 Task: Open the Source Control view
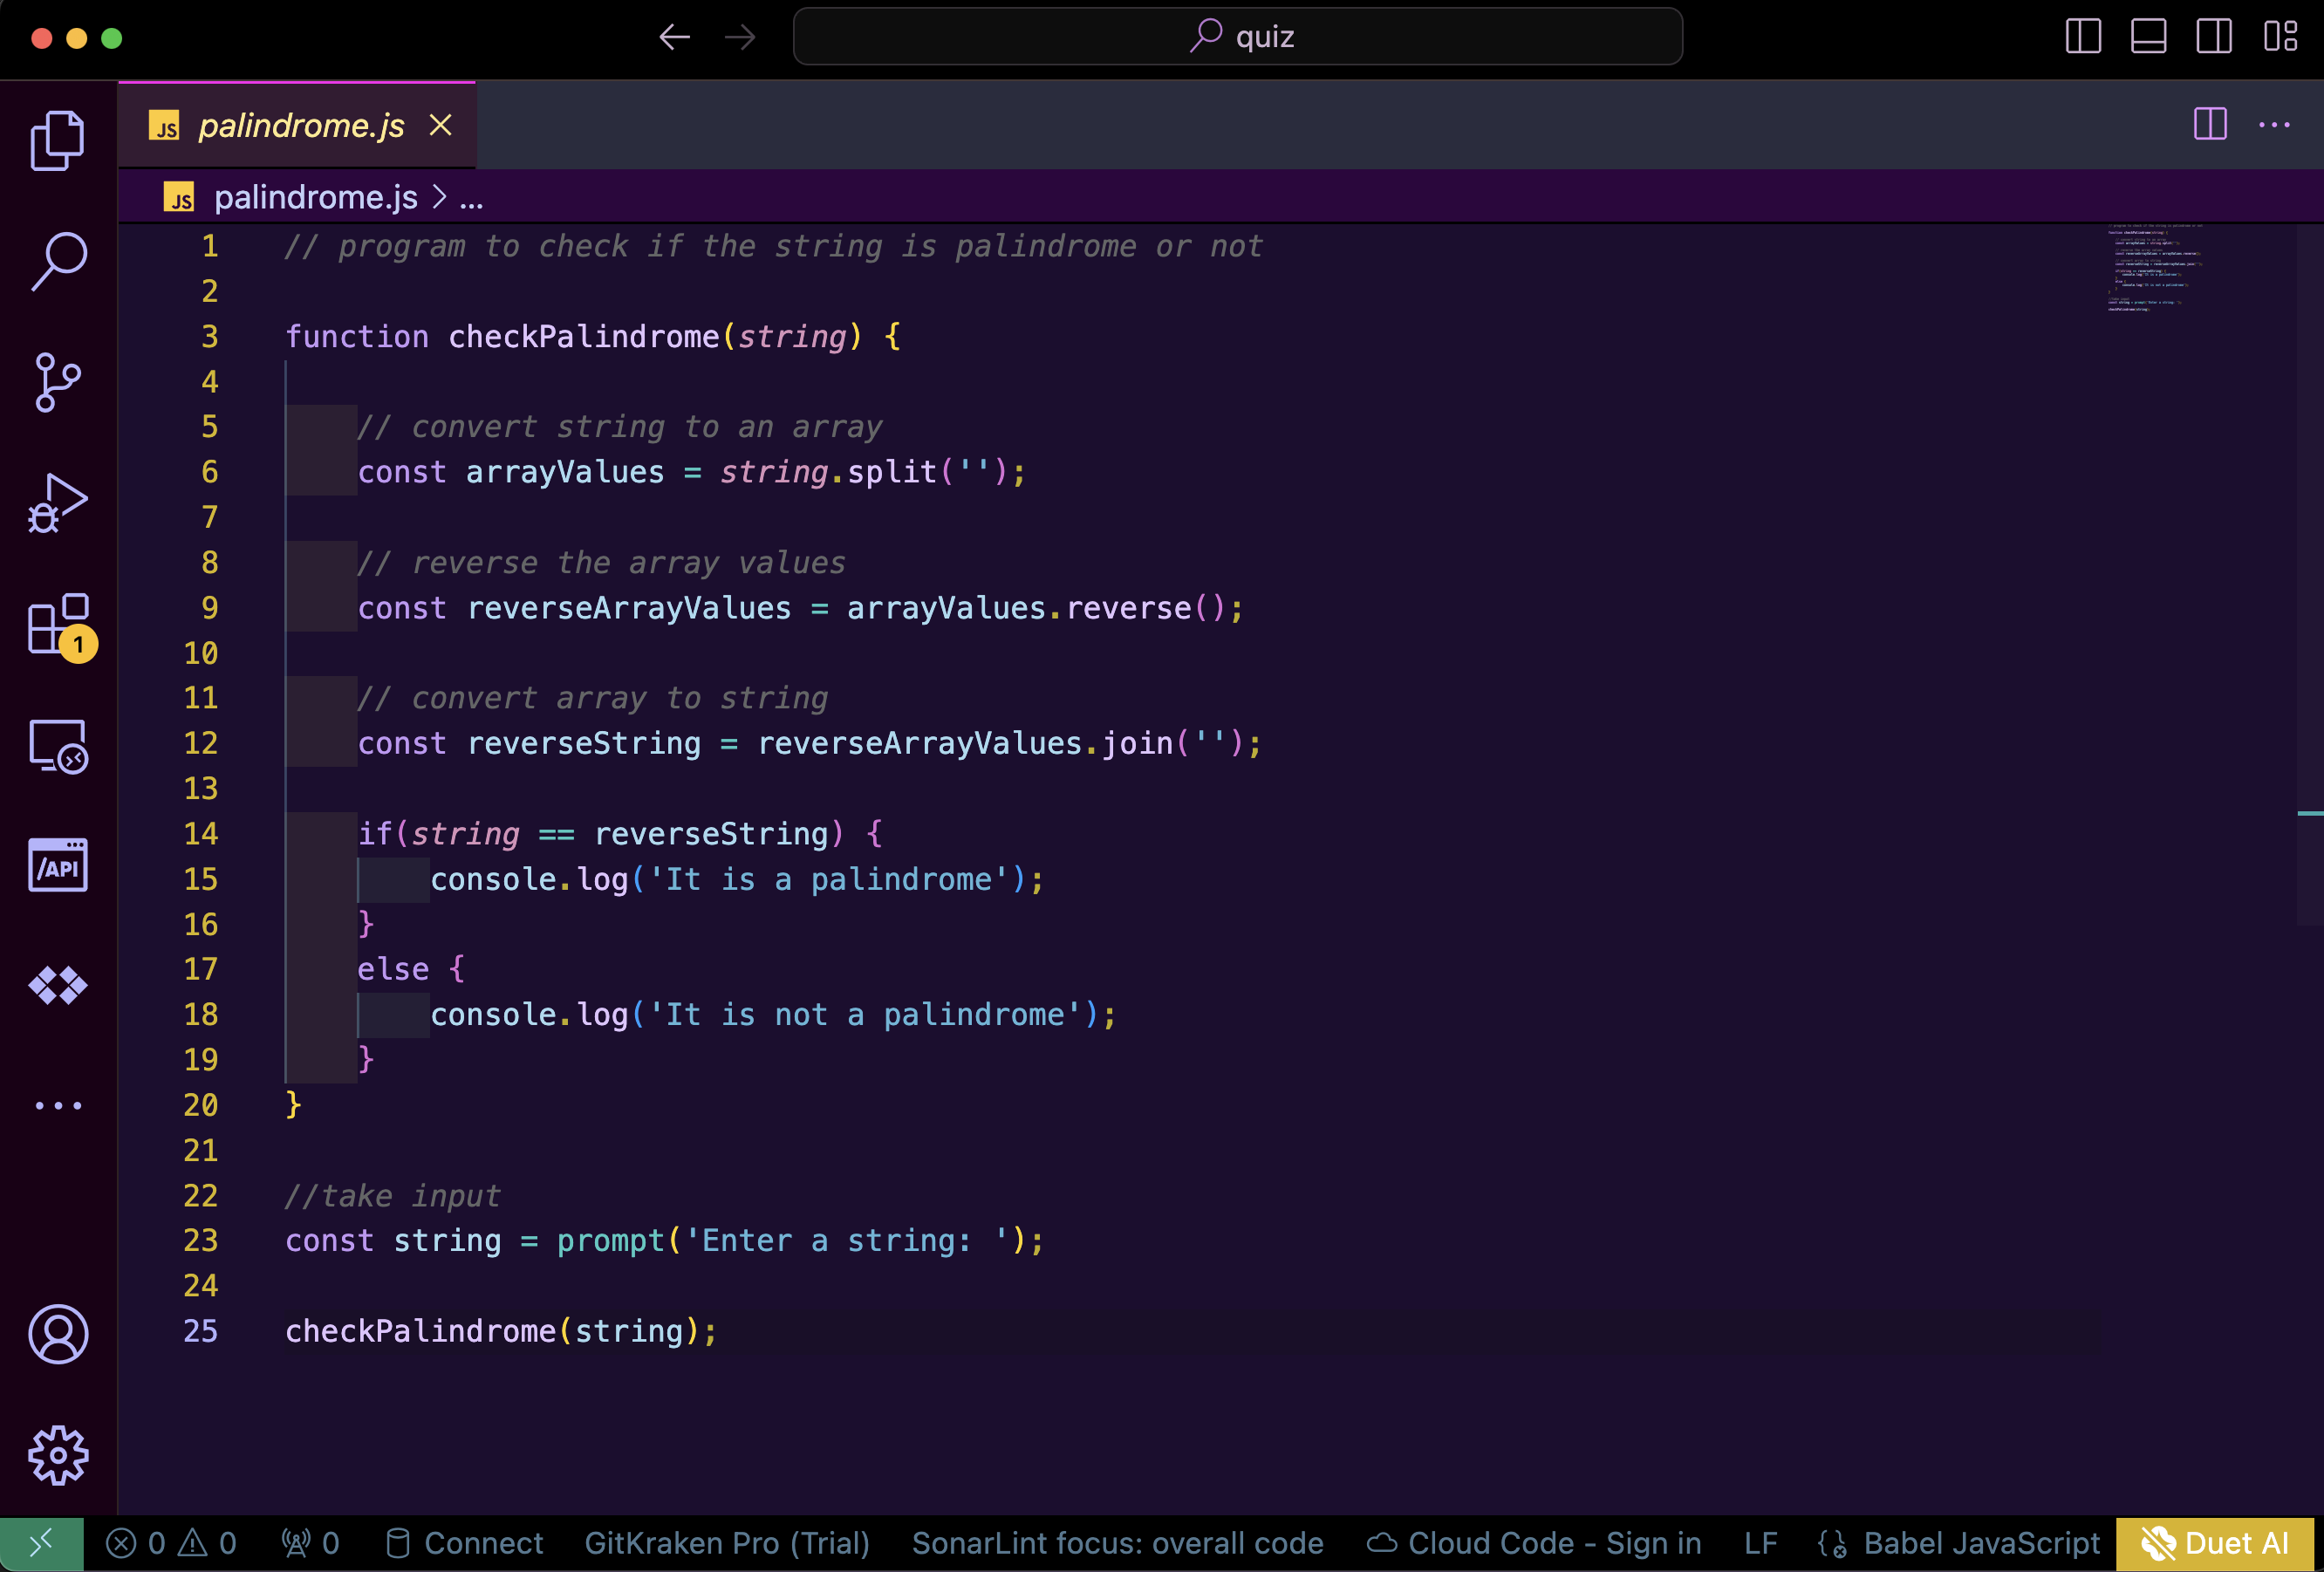tap(58, 382)
